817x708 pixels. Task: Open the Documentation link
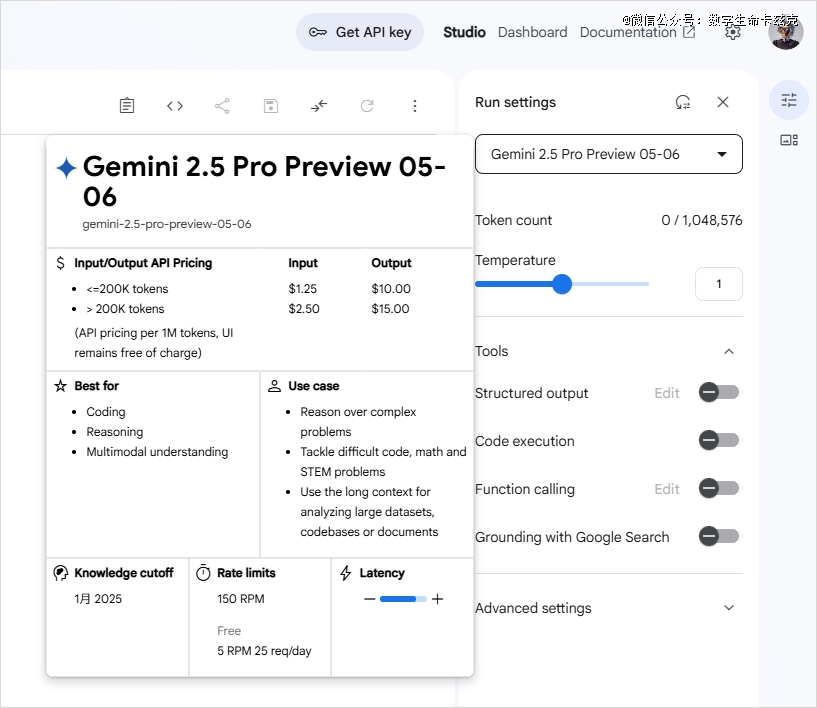pyautogui.click(x=637, y=32)
